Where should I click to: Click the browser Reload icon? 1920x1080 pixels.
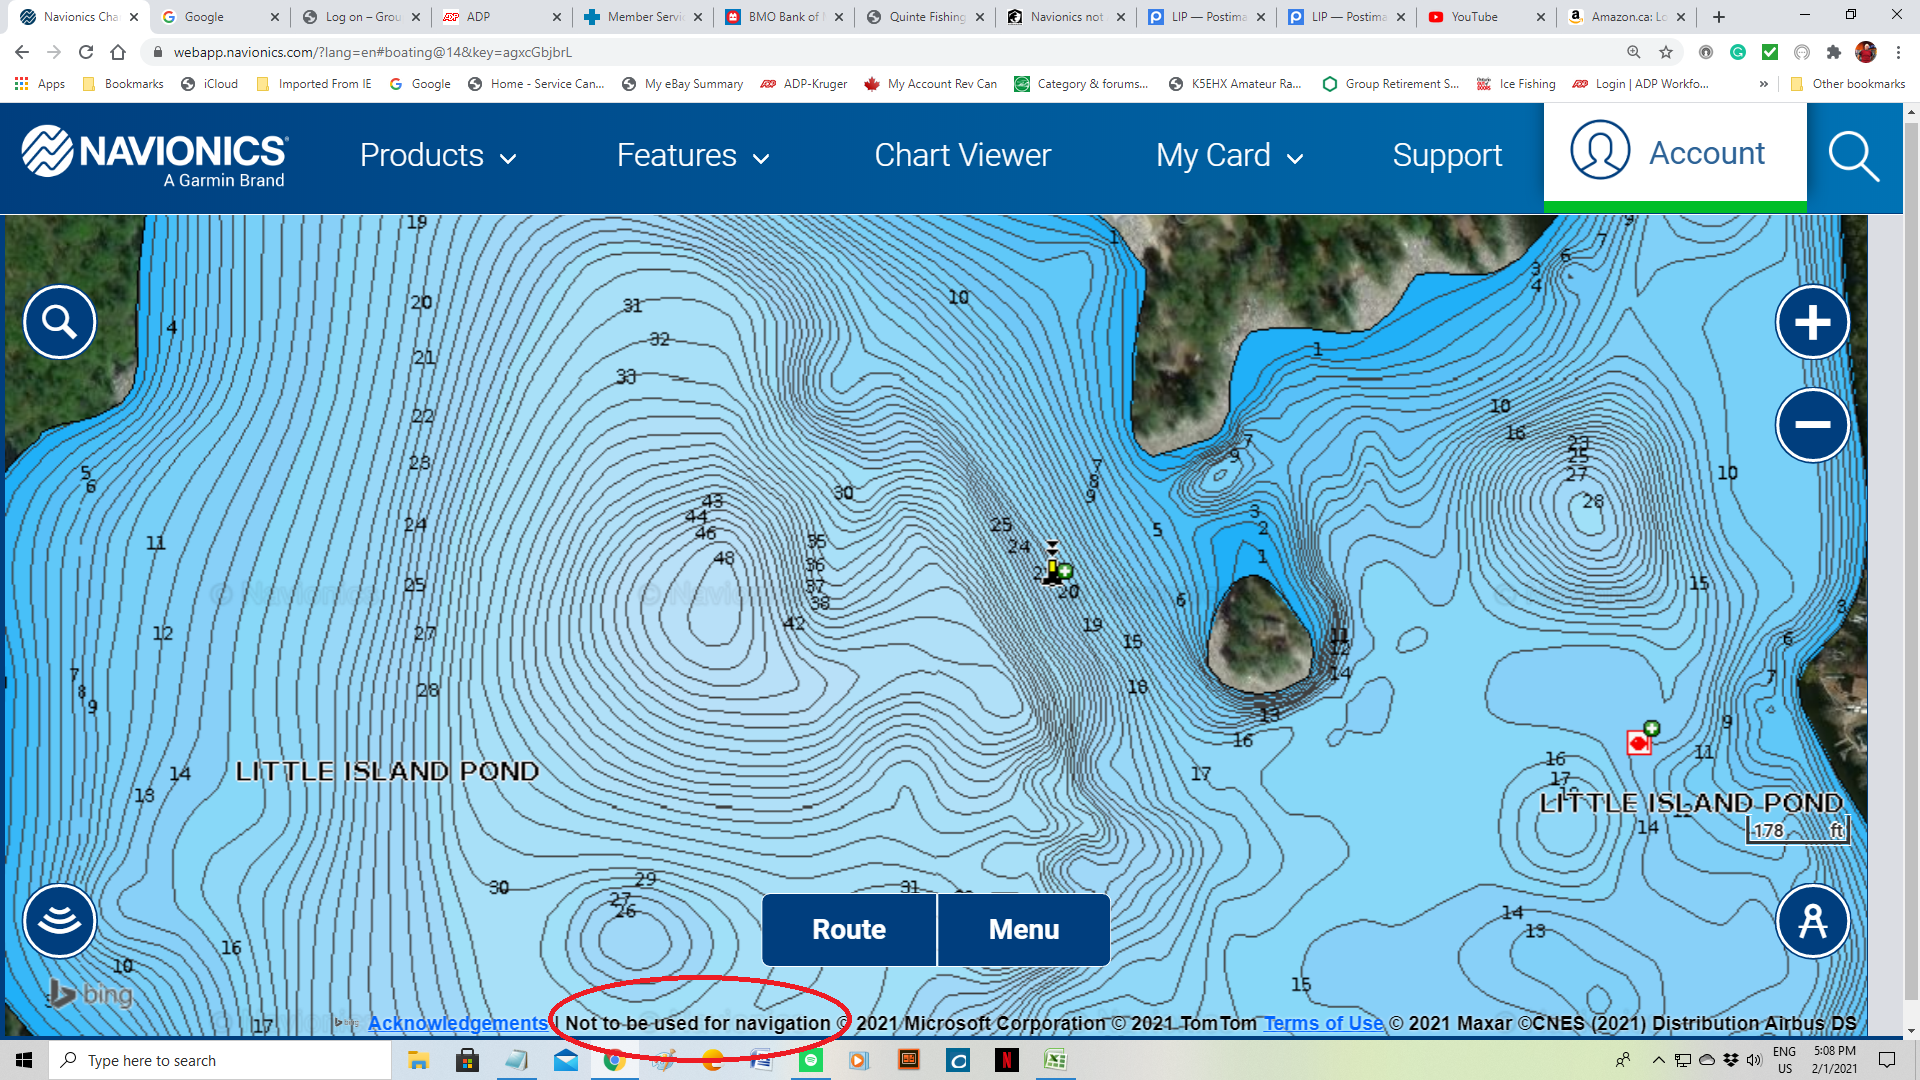click(x=86, y=52)
